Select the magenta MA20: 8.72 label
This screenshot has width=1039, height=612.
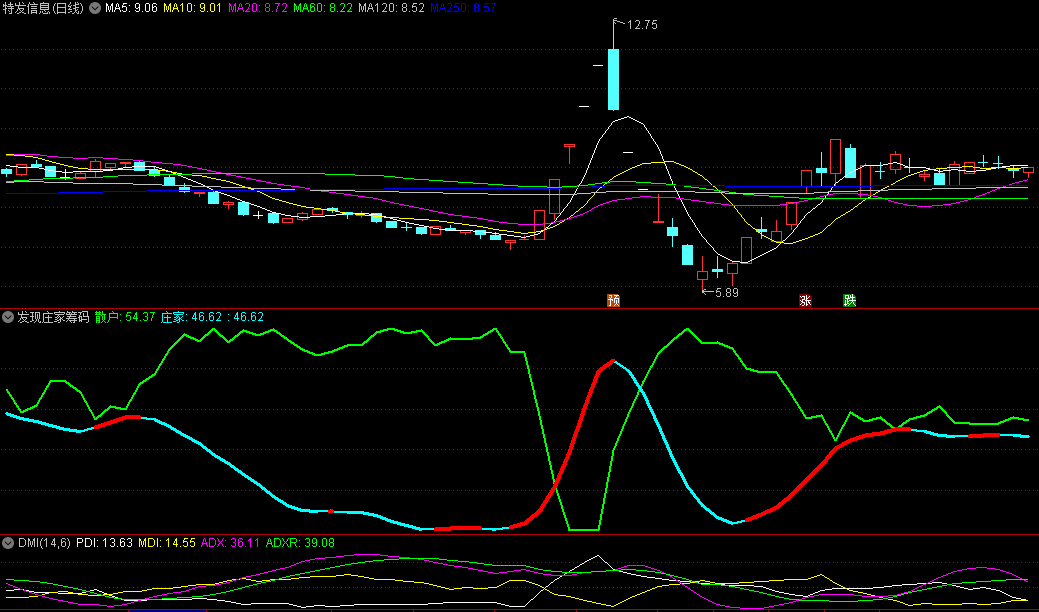258,8
